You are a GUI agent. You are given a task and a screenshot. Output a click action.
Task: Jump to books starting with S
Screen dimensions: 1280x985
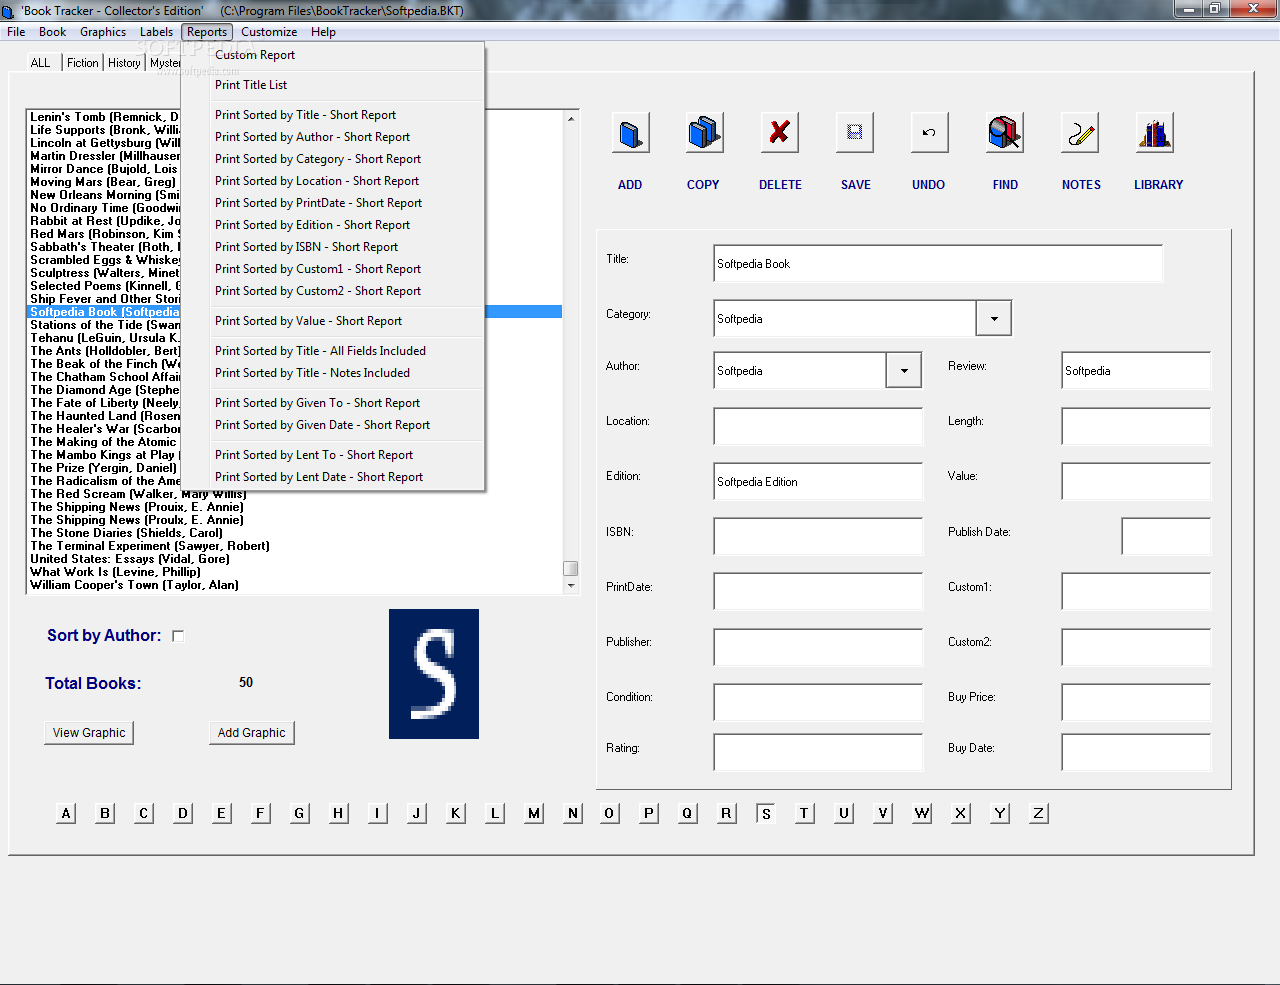(766, 813)
